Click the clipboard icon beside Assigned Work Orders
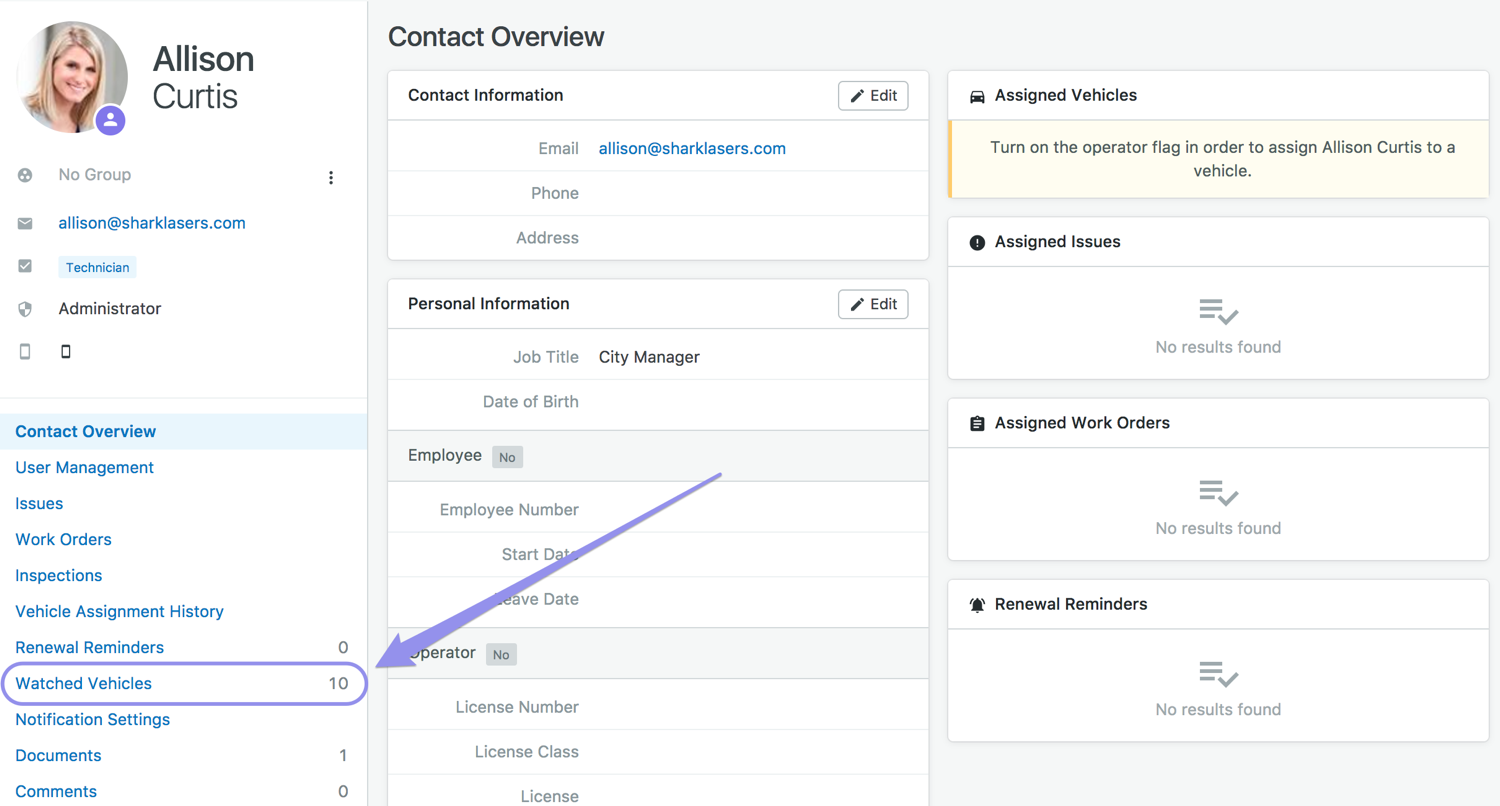Screen dimensions: 1500x806 coord(977,424)
